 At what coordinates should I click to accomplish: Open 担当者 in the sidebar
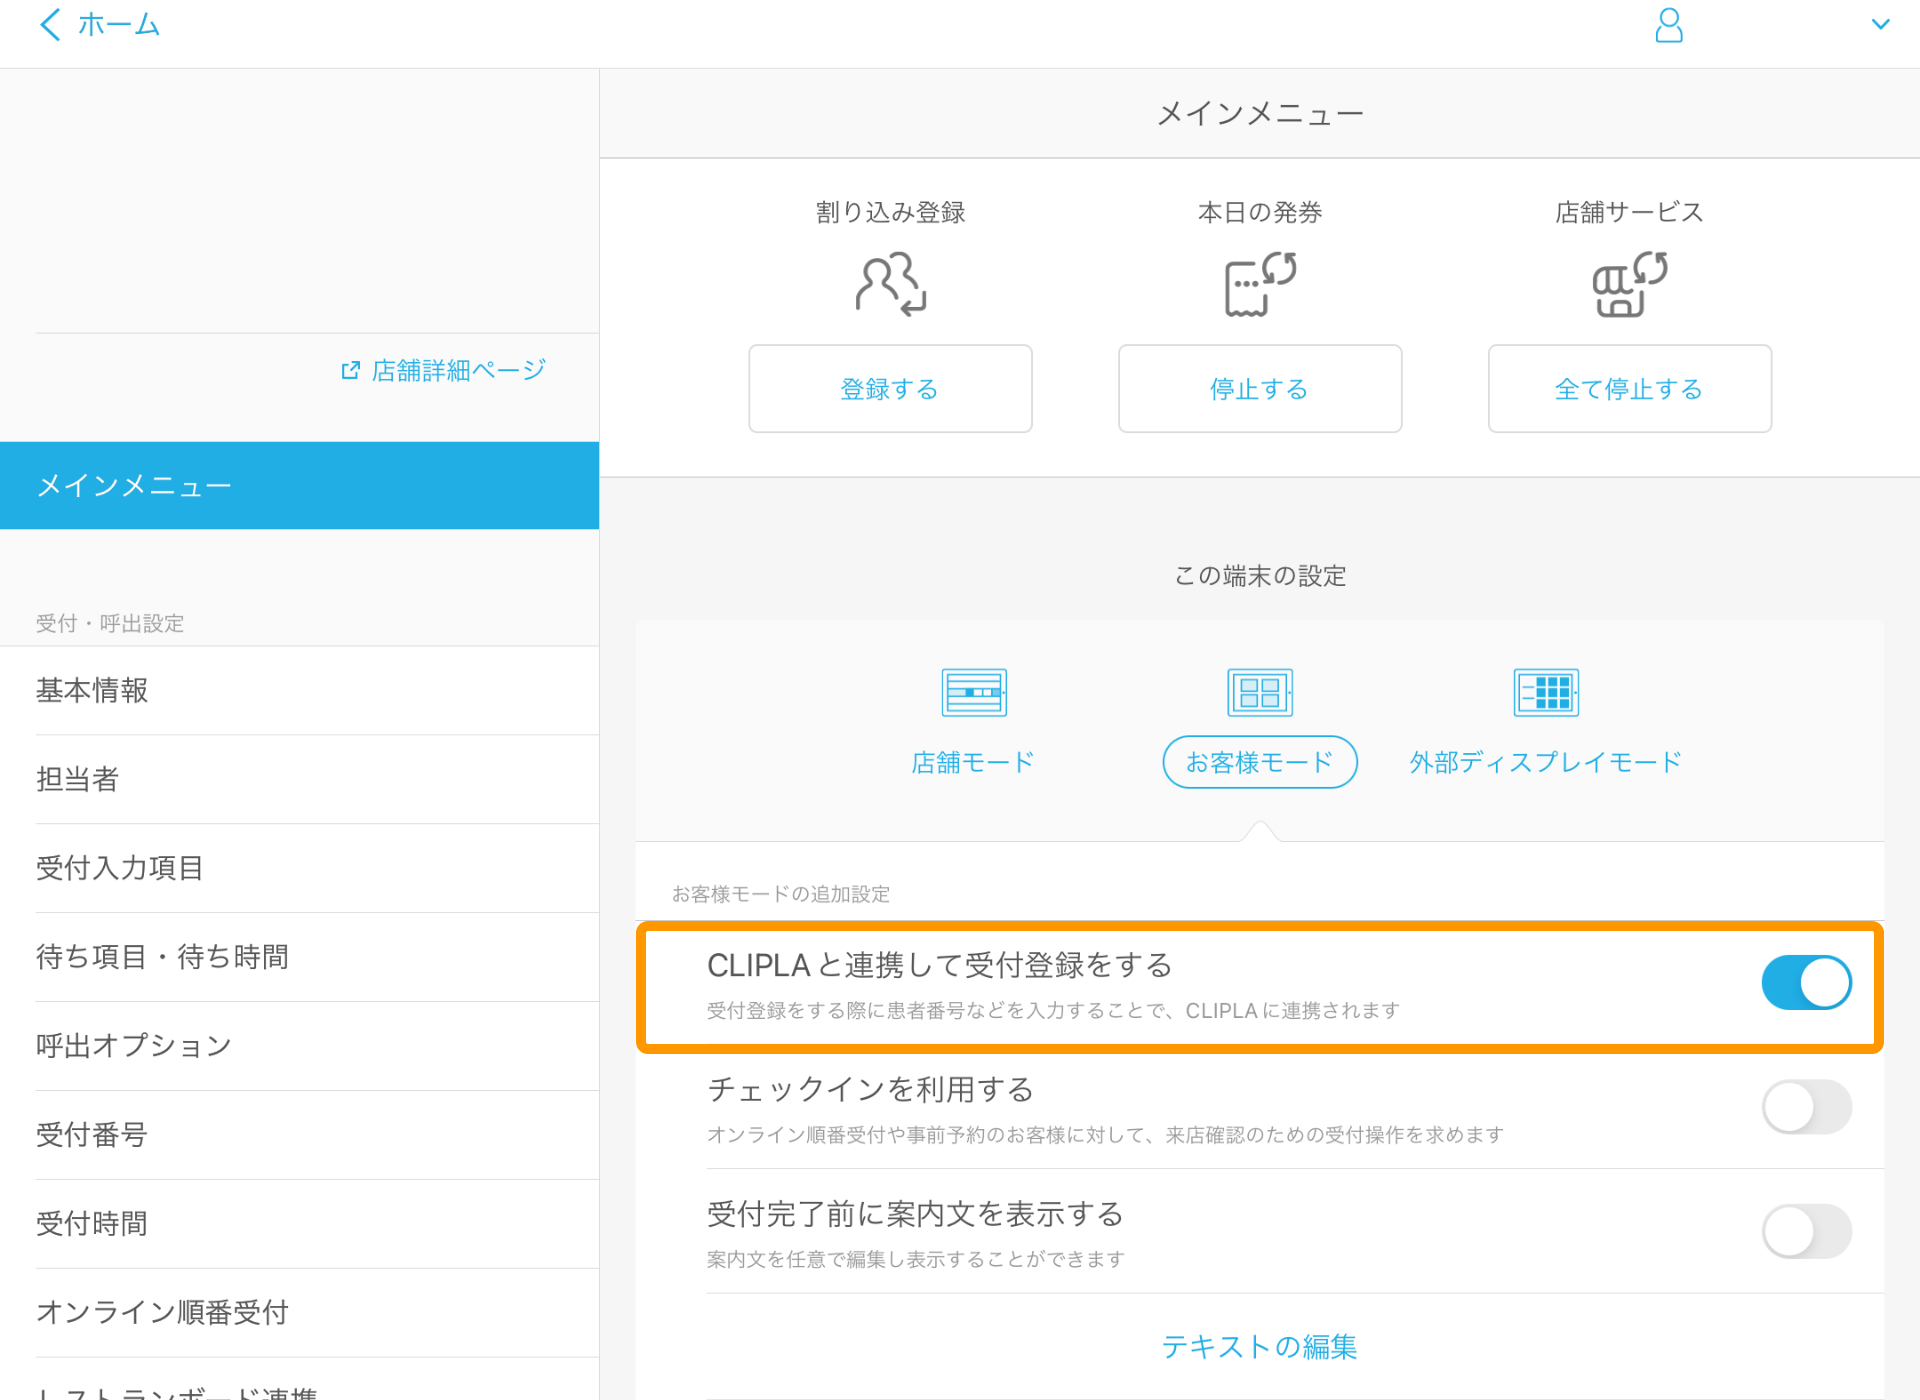299,780
